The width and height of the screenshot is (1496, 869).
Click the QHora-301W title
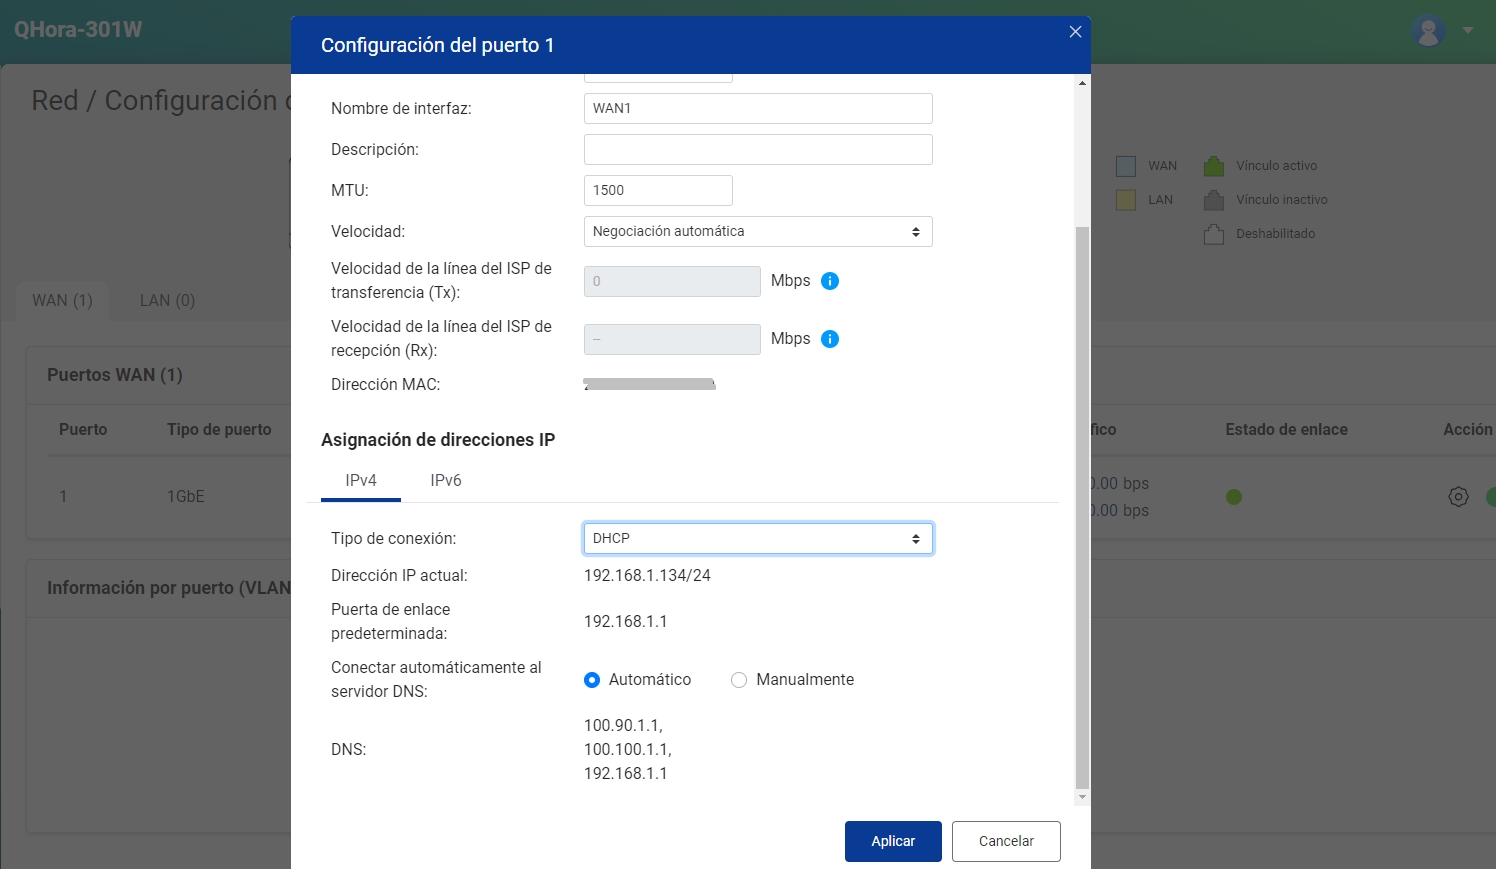click(x=78, y=30)
